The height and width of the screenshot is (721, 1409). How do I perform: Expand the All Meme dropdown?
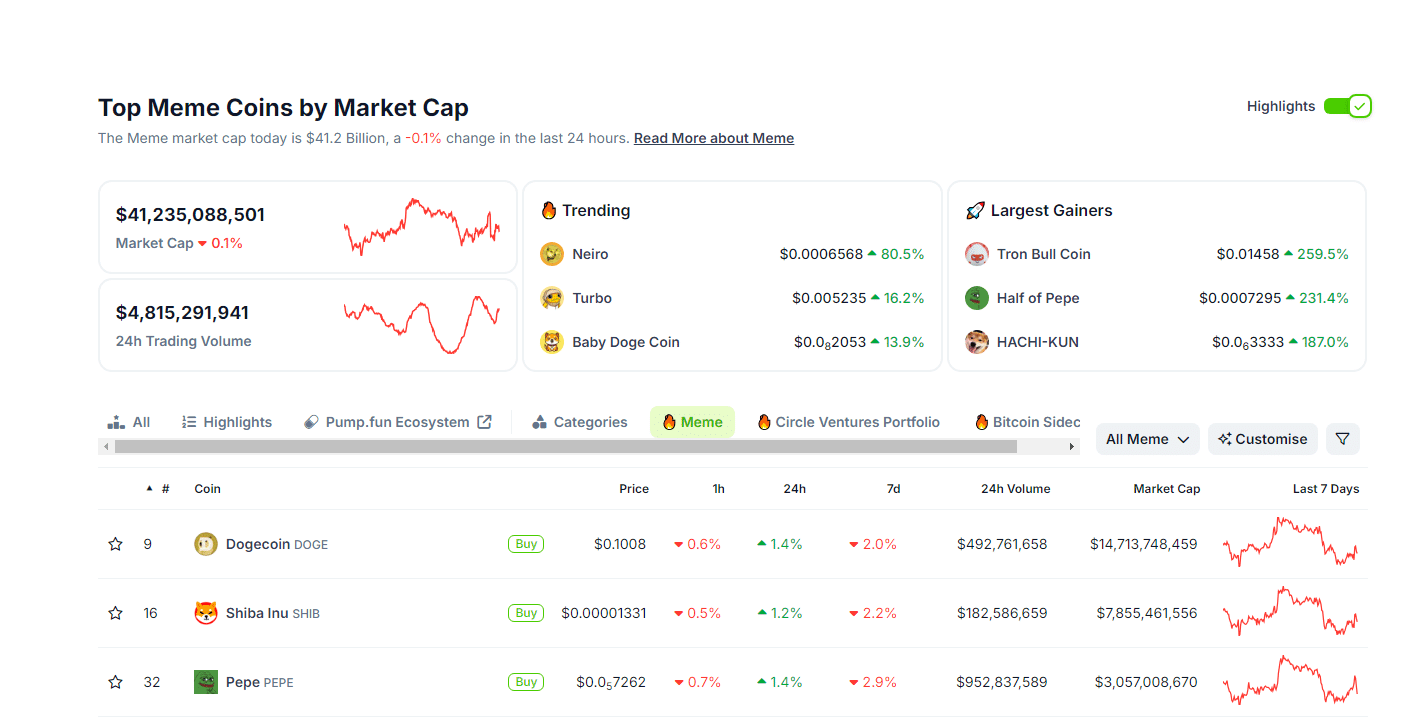[1147, 439]
